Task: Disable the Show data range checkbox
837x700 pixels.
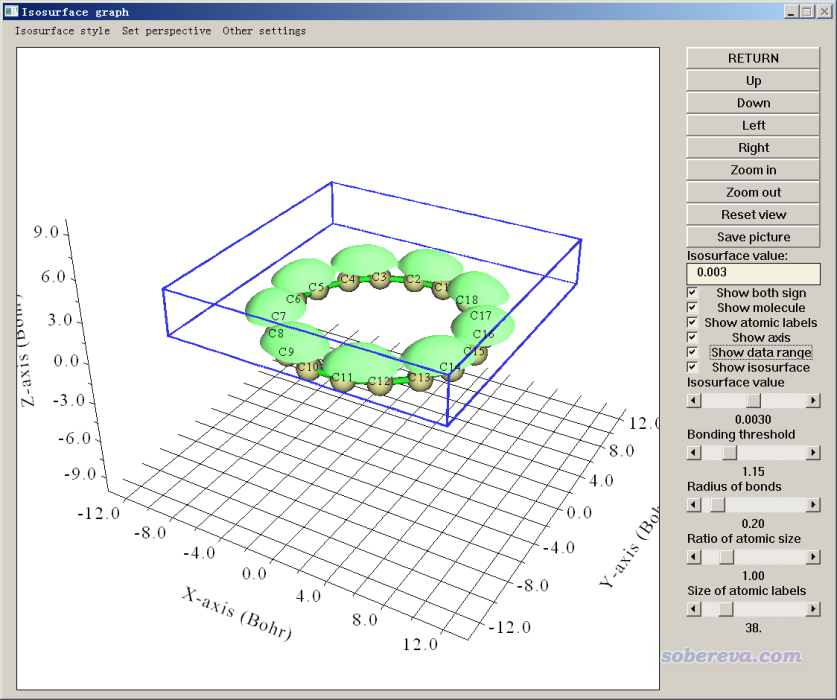Action: pyautogui.click(x=693, y=353)
